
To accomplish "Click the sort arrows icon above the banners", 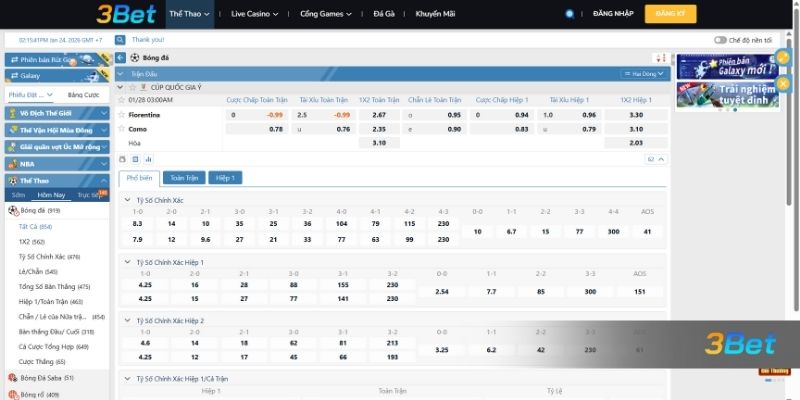I will click(661, 58).
